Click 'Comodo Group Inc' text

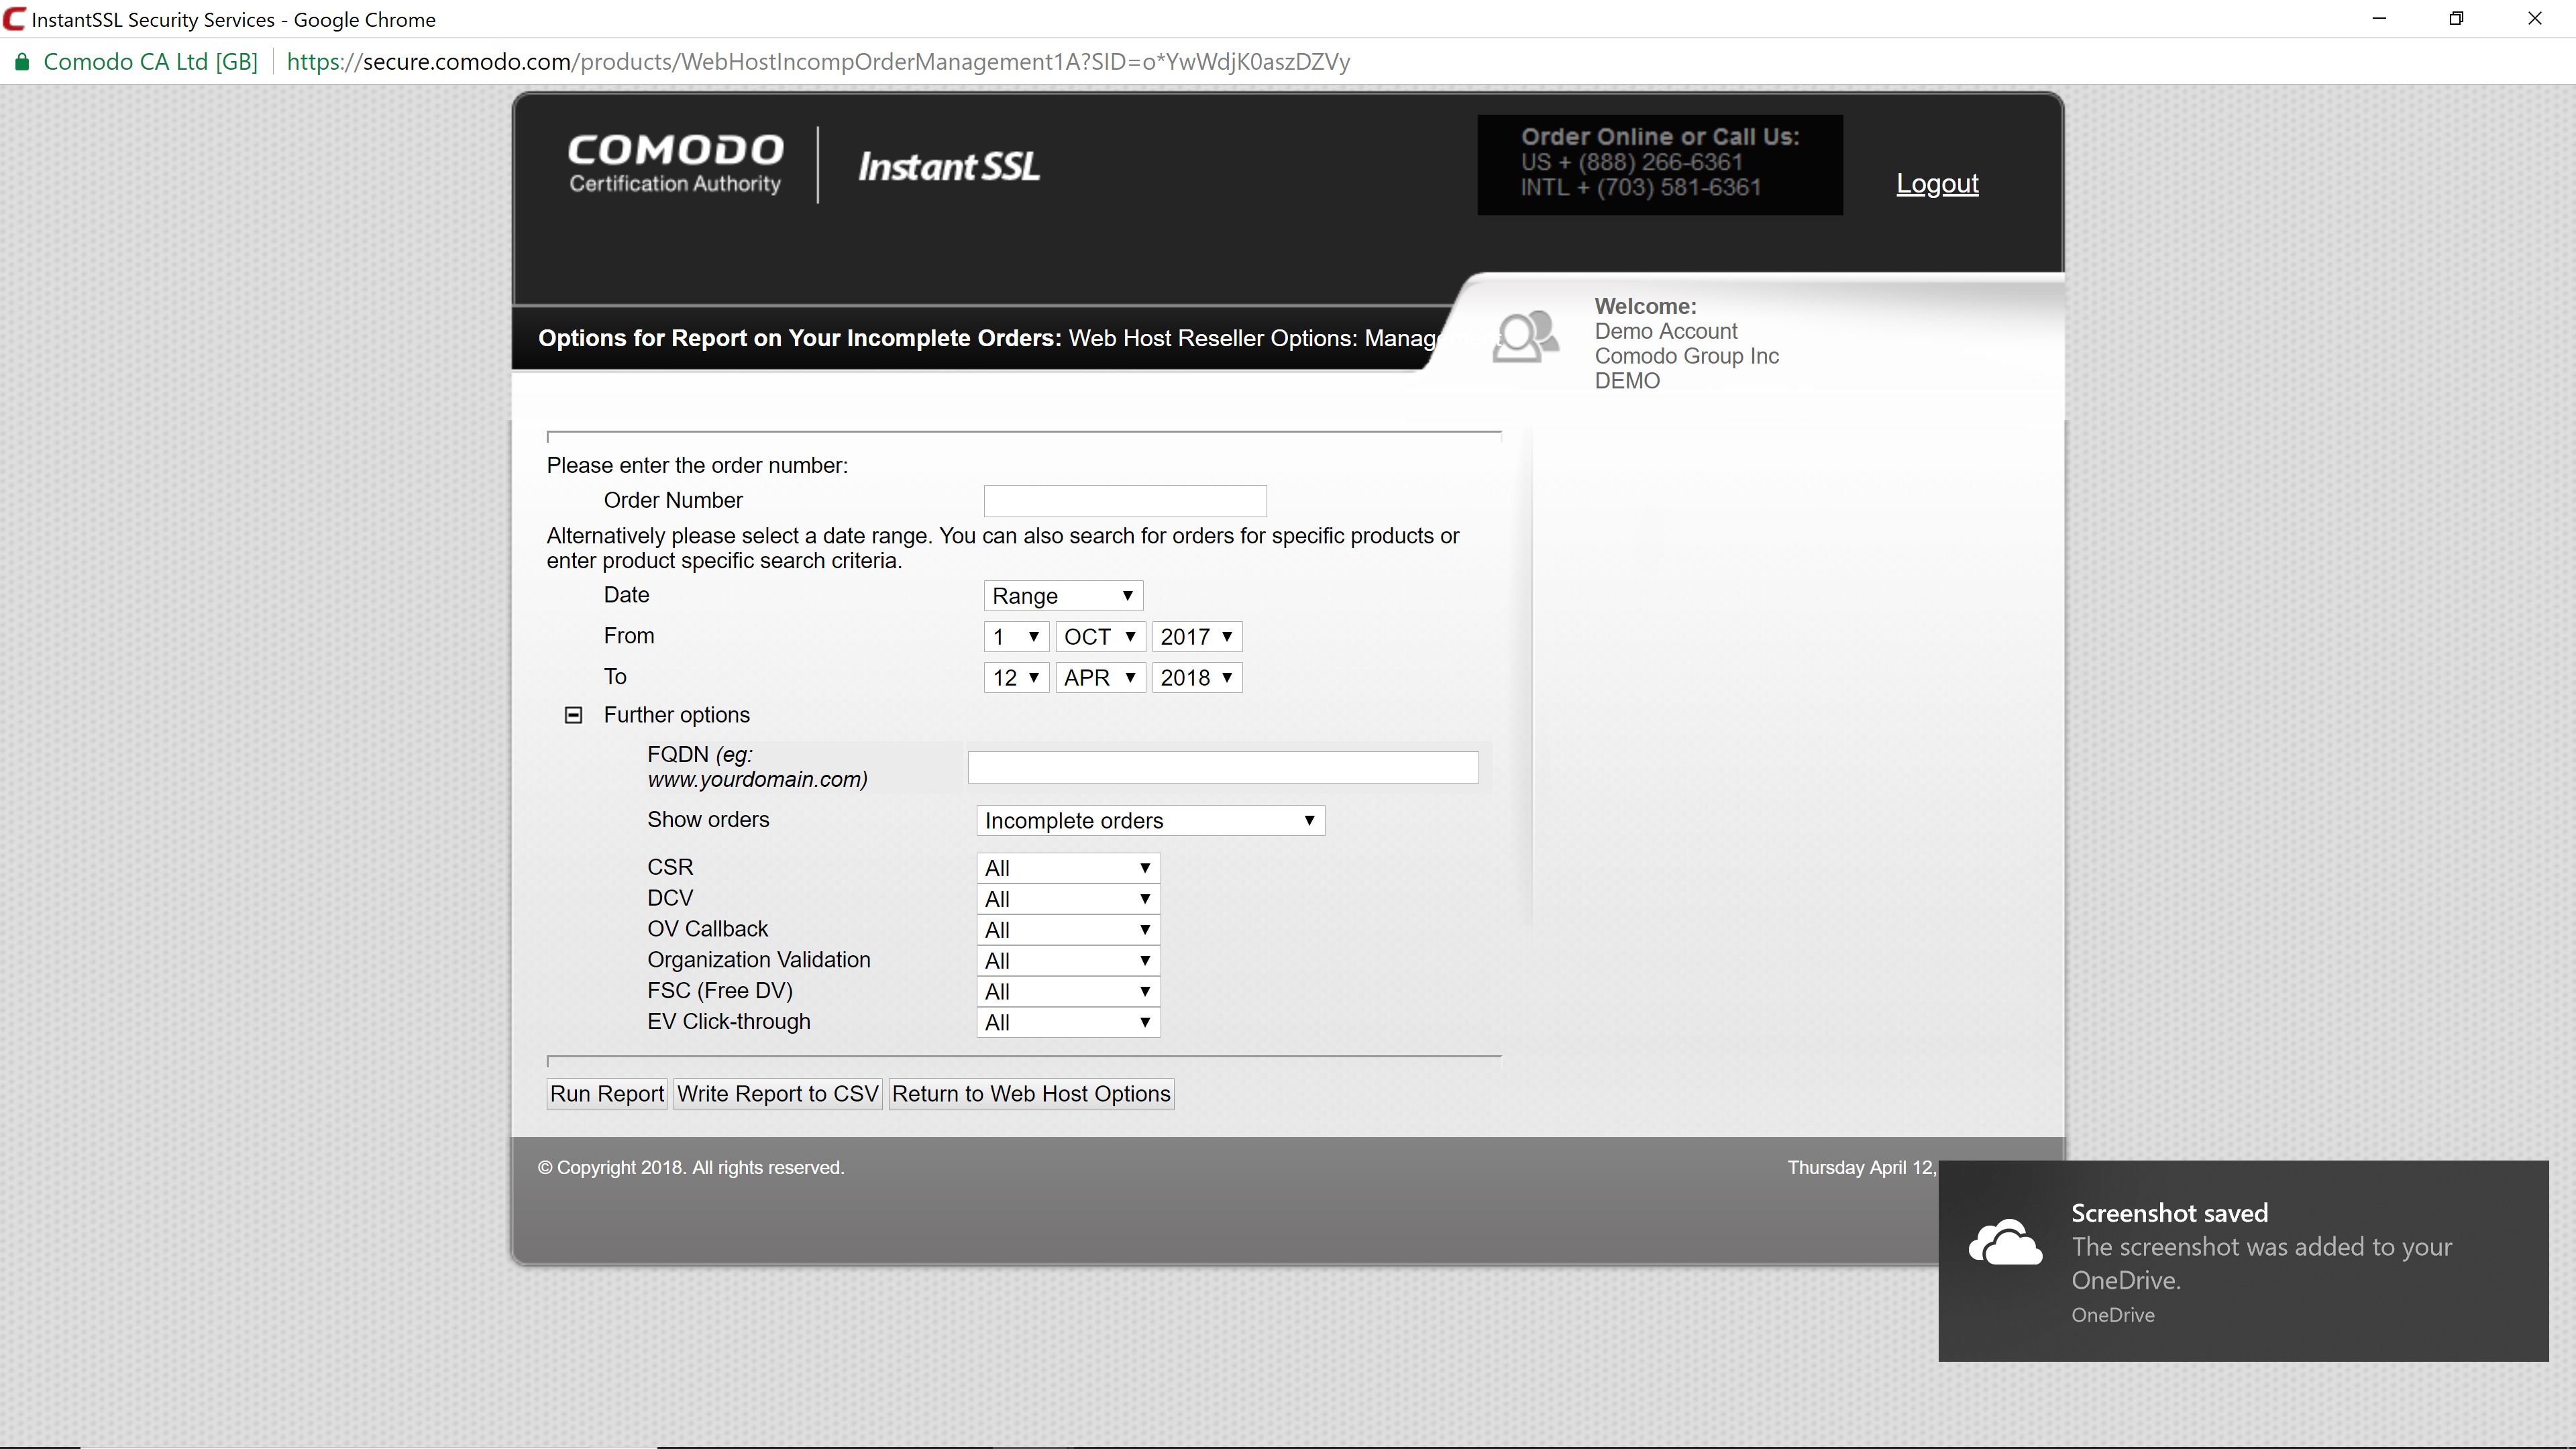point(1687,356)
